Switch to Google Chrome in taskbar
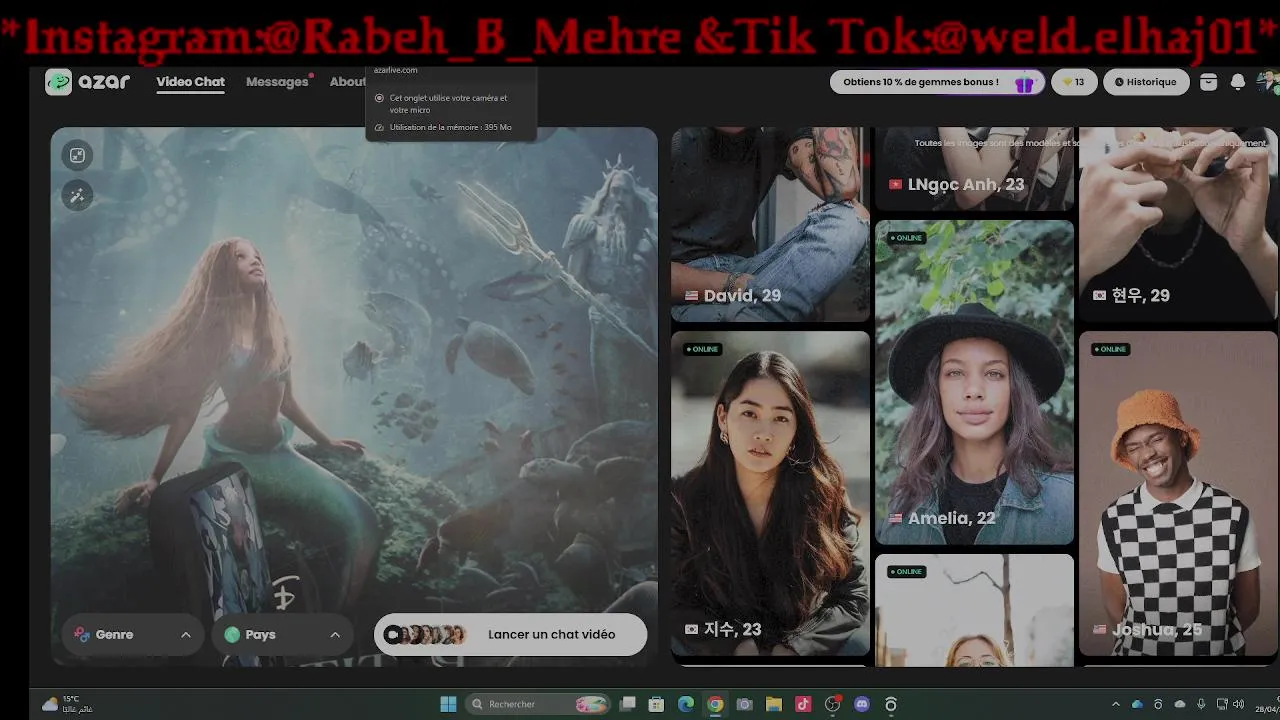This screenshot has height=720, width=1280. pos(715,704)
